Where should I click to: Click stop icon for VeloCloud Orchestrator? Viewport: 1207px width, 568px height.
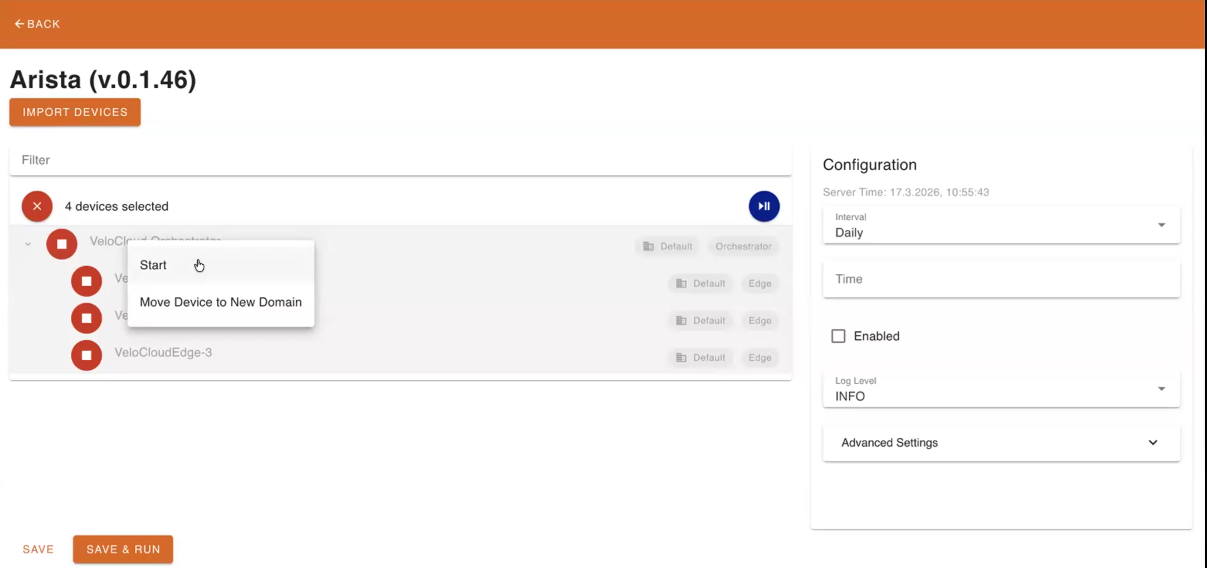coord(62,244)
